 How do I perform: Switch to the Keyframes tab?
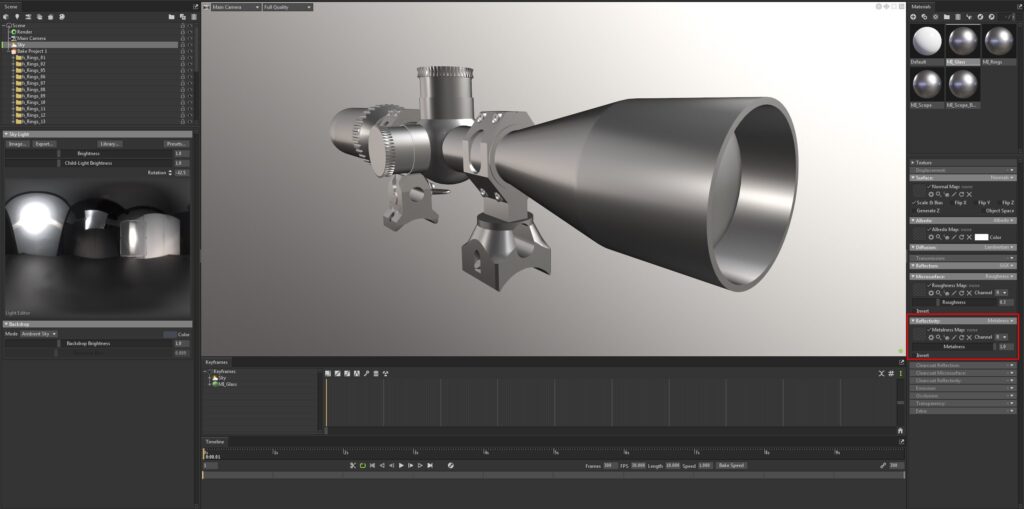(x=218, y=361)
